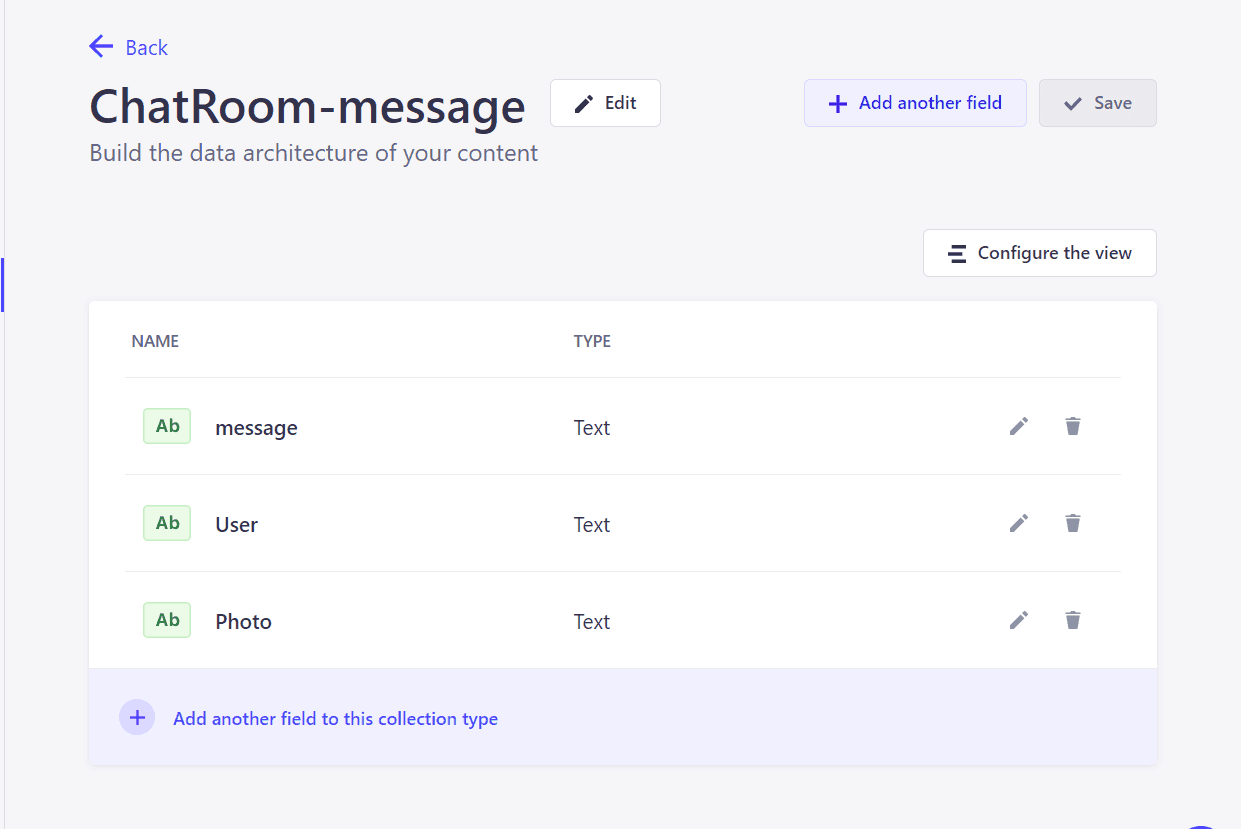This screenshot has height=829, width=1241.
Task: Click the round plus icon in the footer
Action: pos(137,718)
